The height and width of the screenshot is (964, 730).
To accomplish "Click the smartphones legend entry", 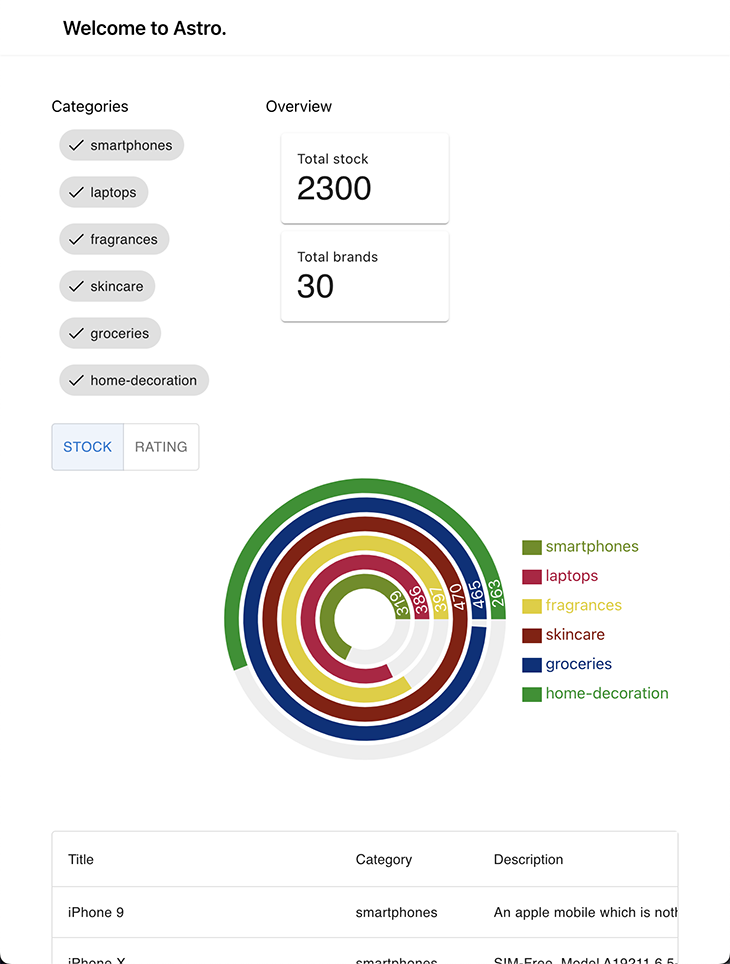I will tap(580, 547).
